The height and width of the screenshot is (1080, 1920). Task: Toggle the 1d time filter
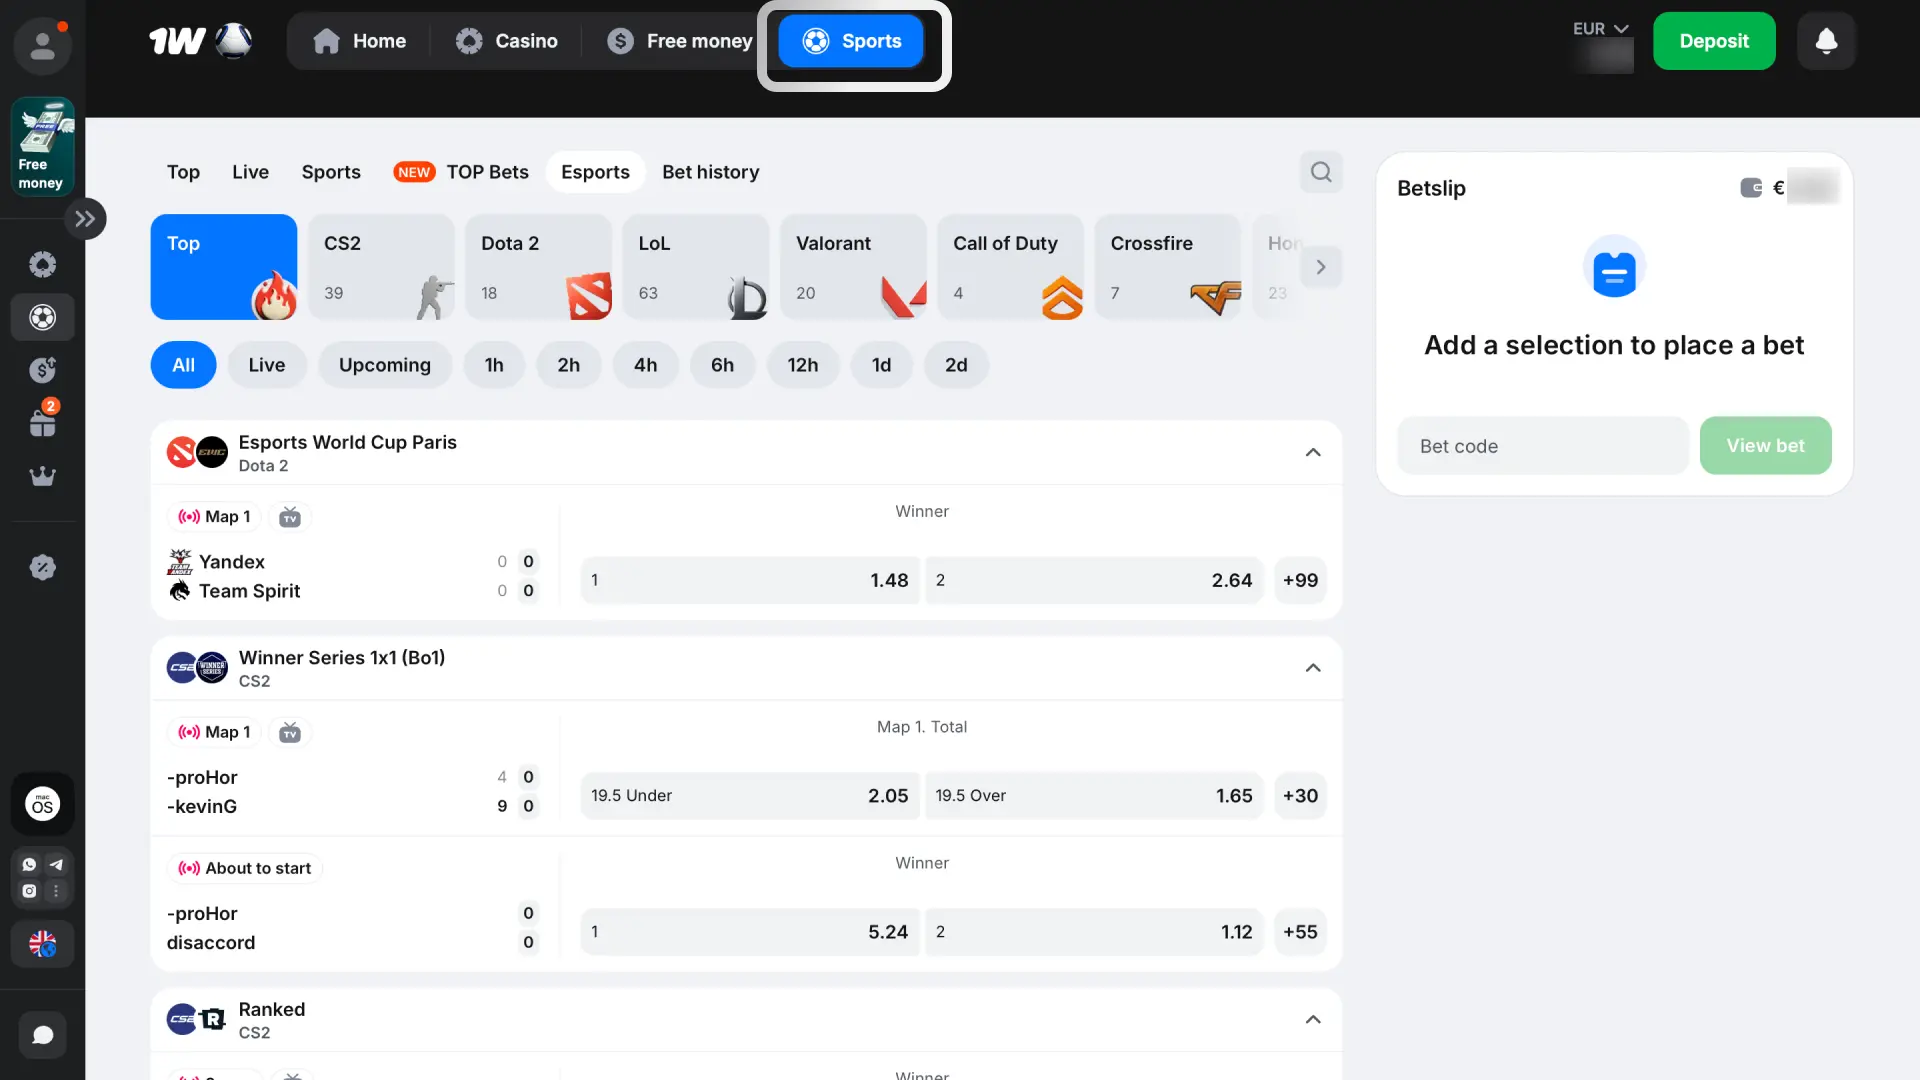[x=881, y=365]
